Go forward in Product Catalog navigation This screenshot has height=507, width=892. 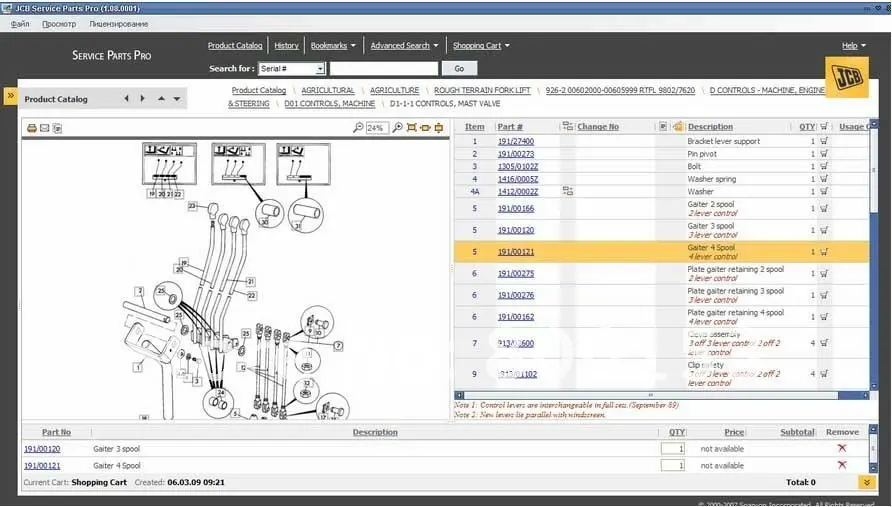(x=143, y=98)
